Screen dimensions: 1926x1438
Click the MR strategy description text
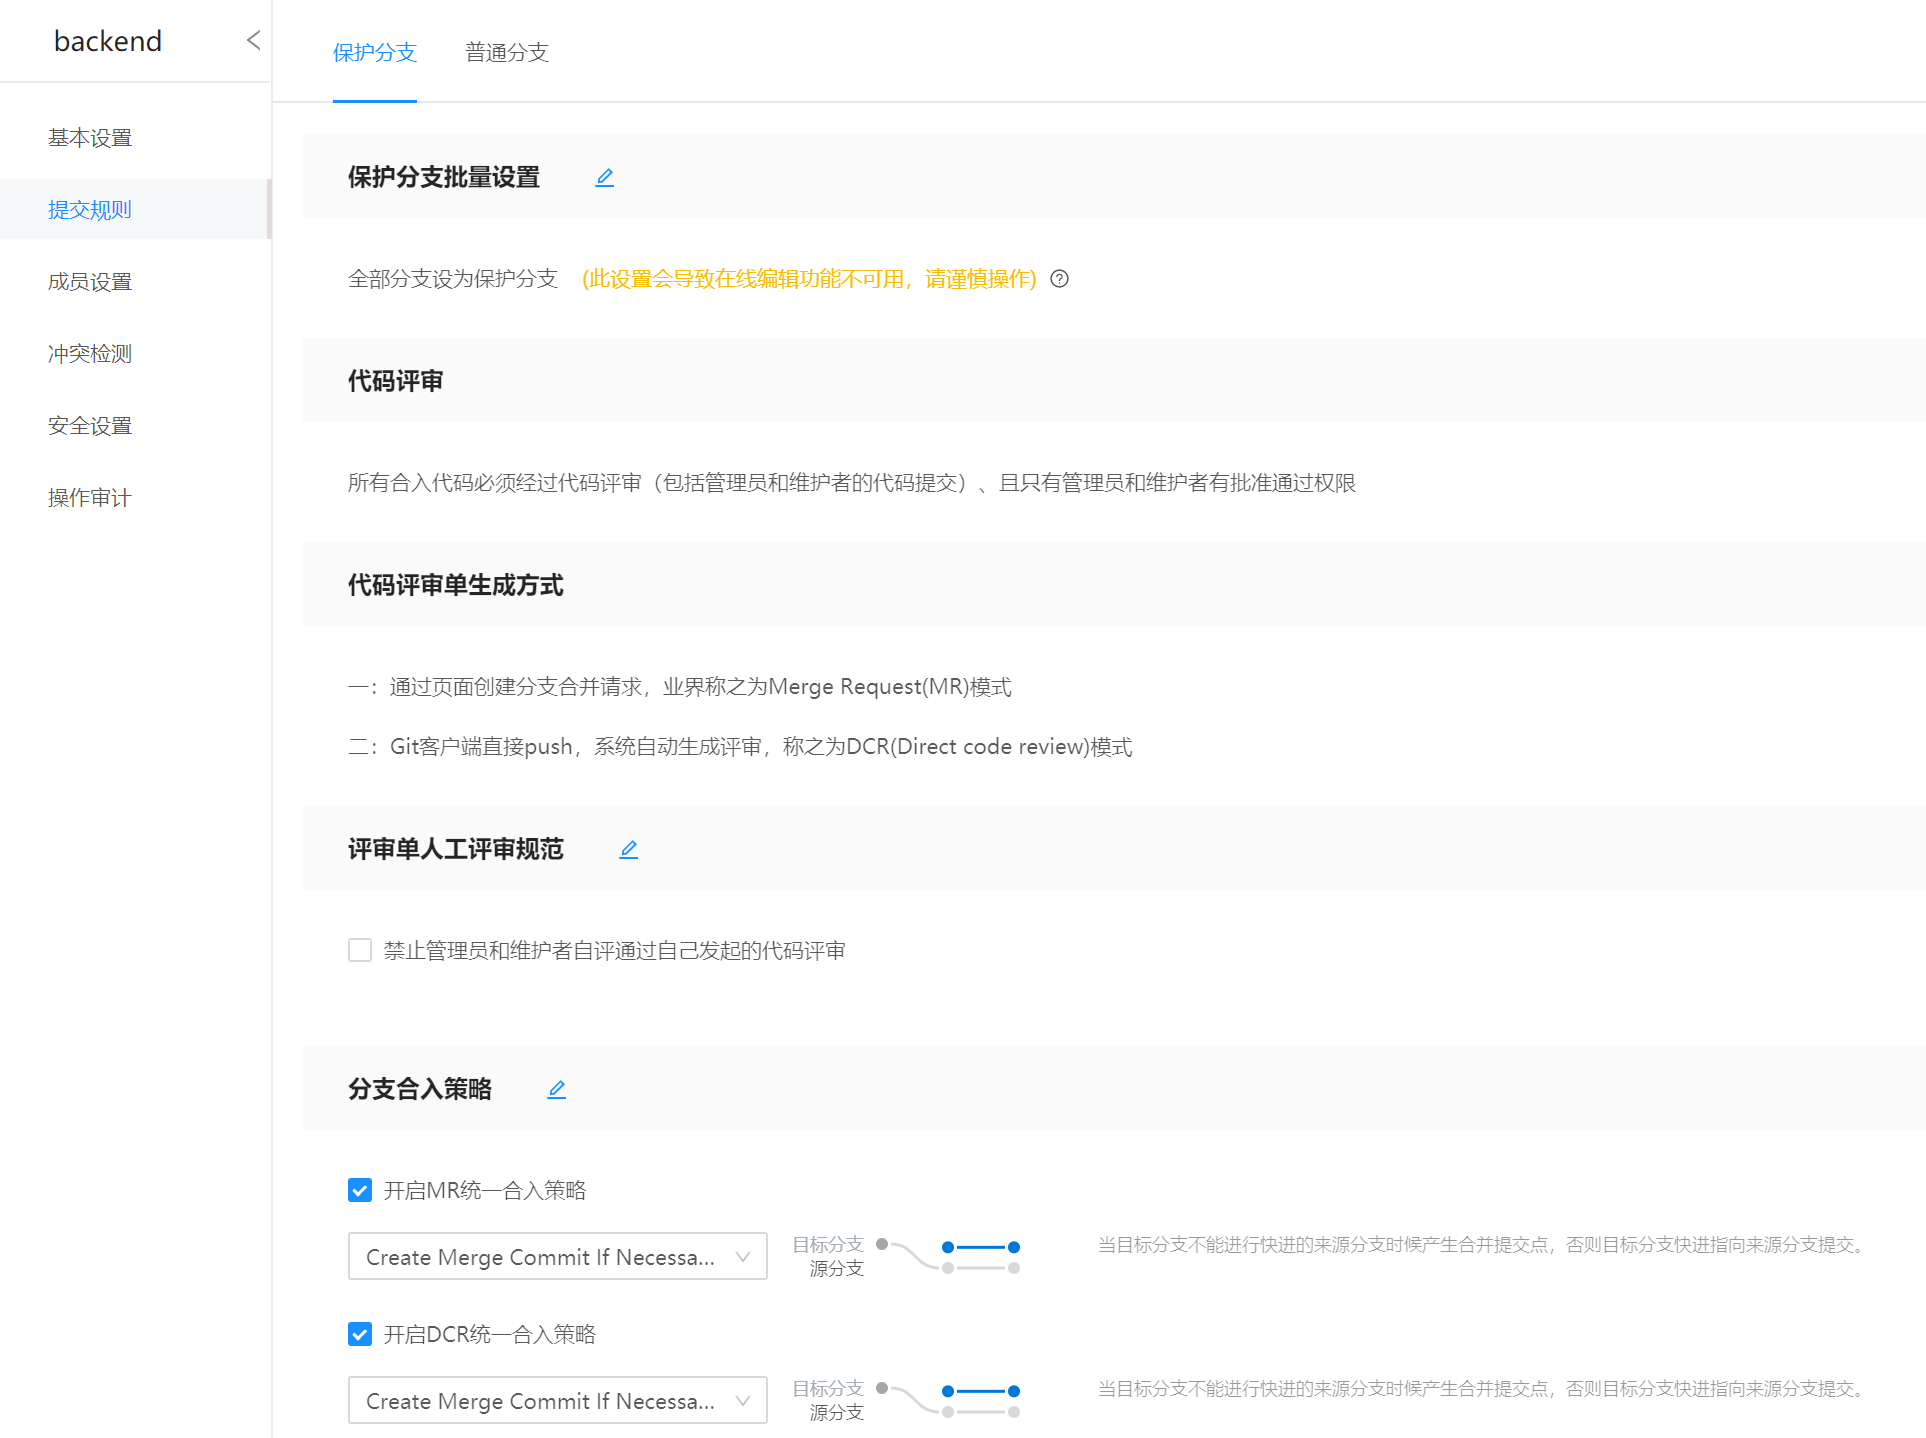pyautogui.click(x=1484, y=1245)
